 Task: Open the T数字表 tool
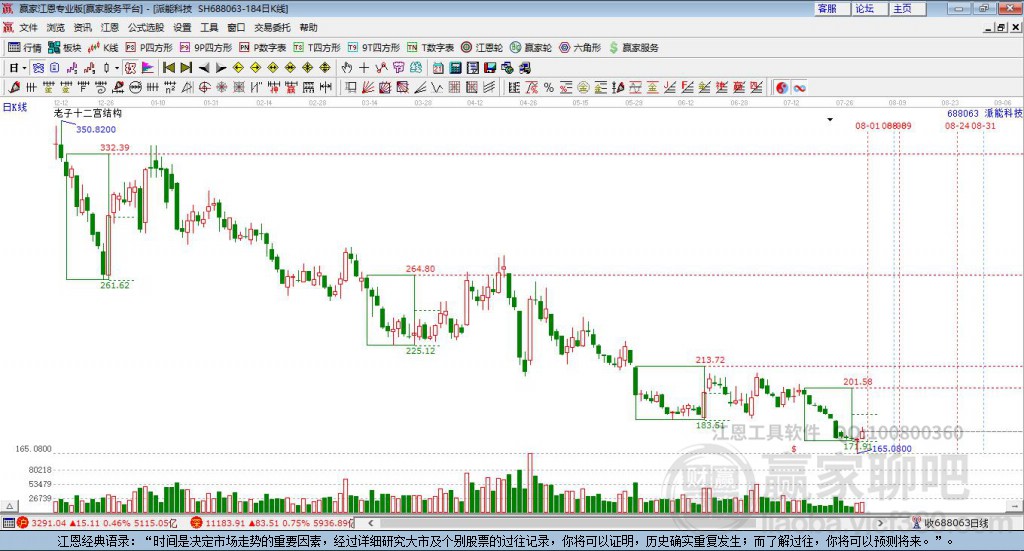[x=430, y=48]
